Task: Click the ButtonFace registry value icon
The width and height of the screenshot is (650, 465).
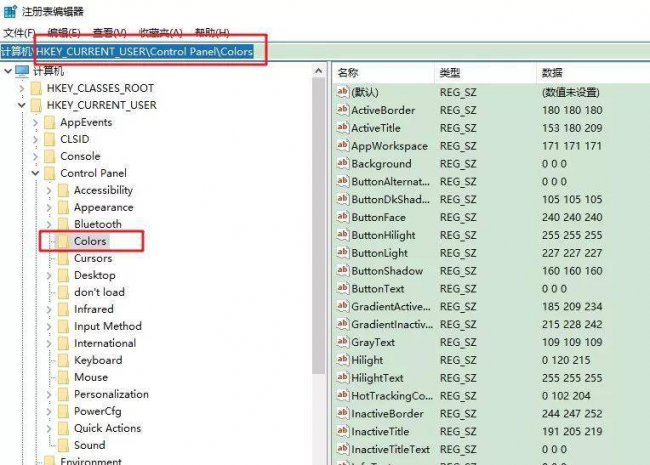Action: (x=342, y=217)
